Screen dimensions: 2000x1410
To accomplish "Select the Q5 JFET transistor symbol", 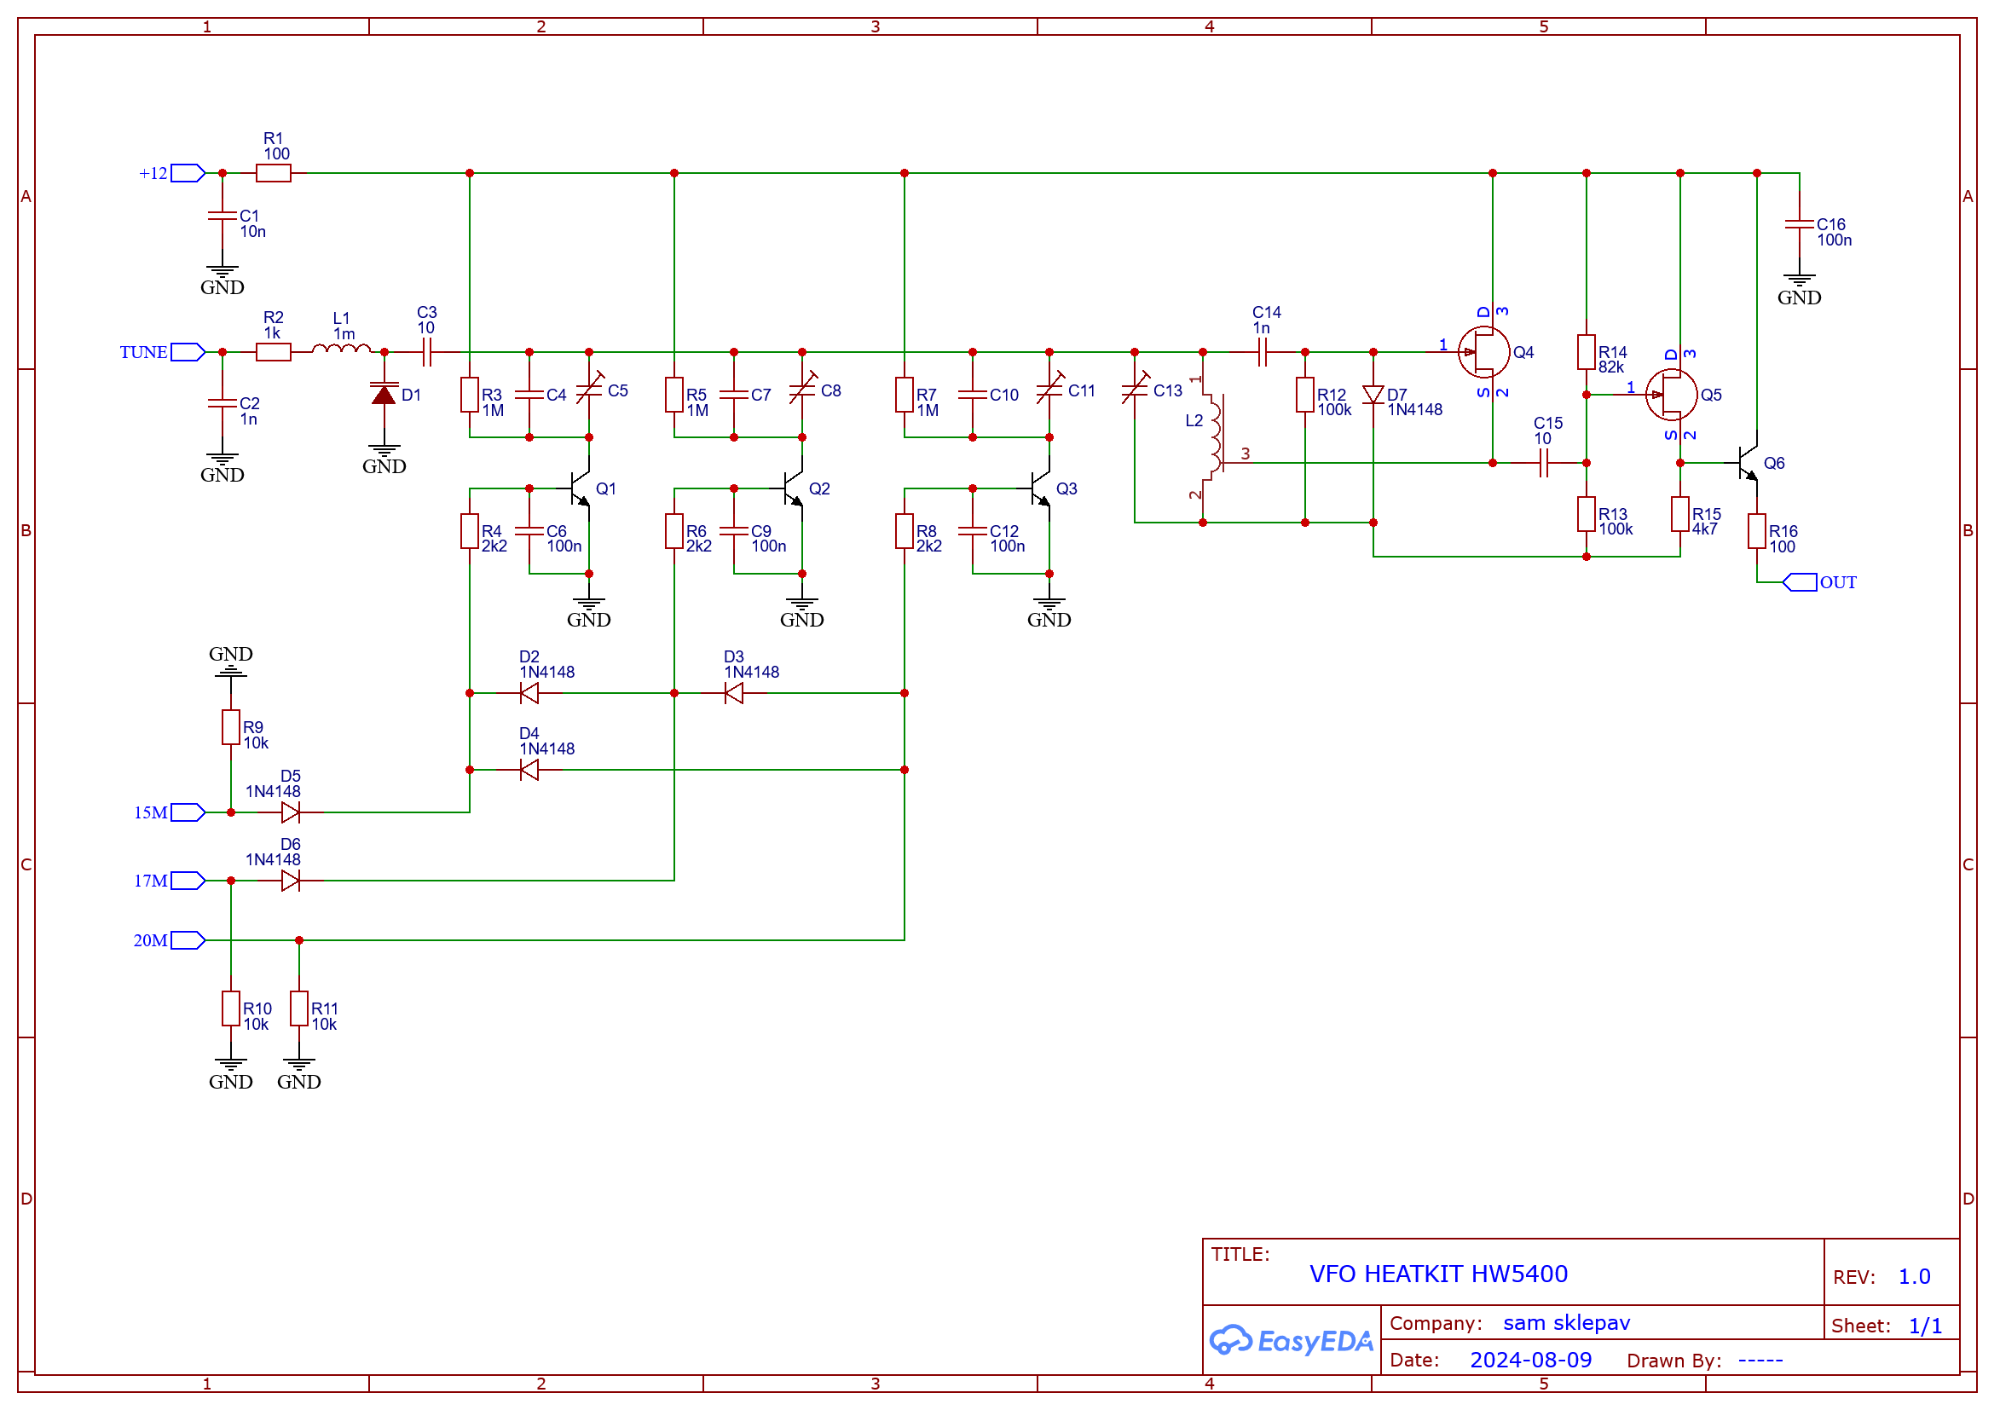I will [x=1672, y=396].
